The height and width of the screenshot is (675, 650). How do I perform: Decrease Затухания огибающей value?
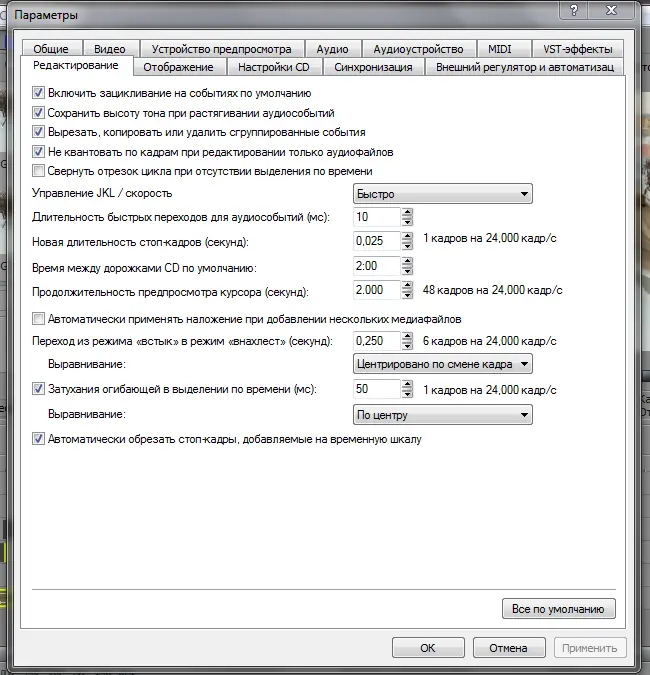point(407,394)
